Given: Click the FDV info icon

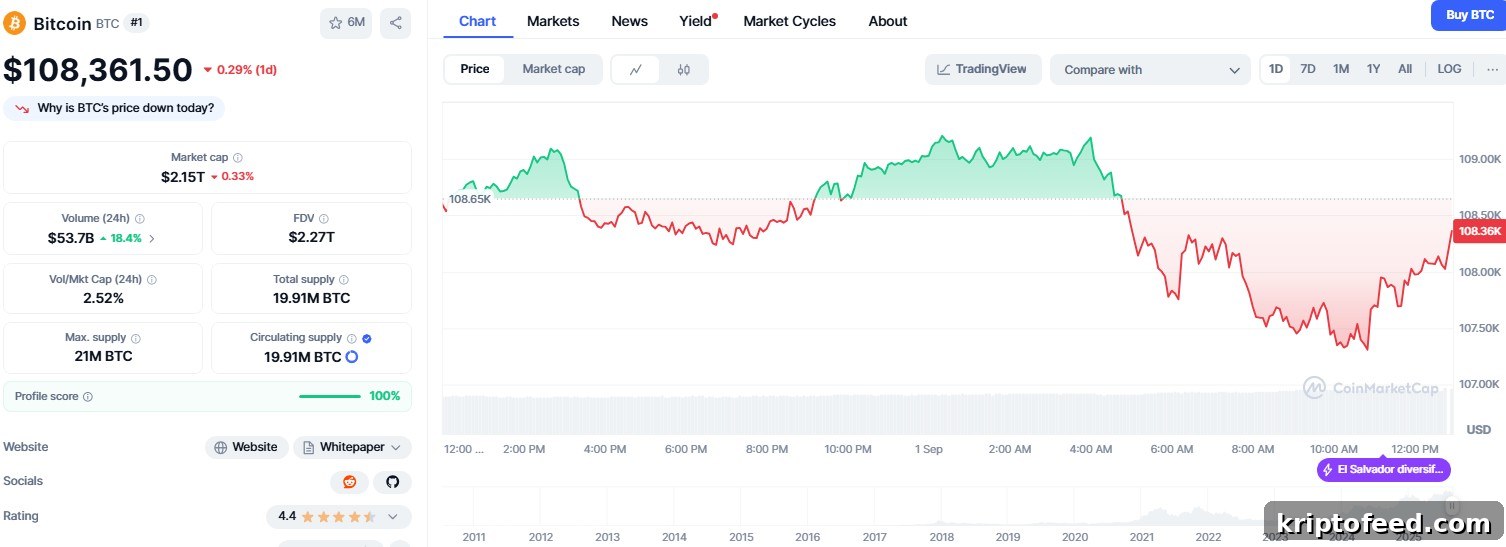Looking at the screenshot, I should tap(324, 219).
